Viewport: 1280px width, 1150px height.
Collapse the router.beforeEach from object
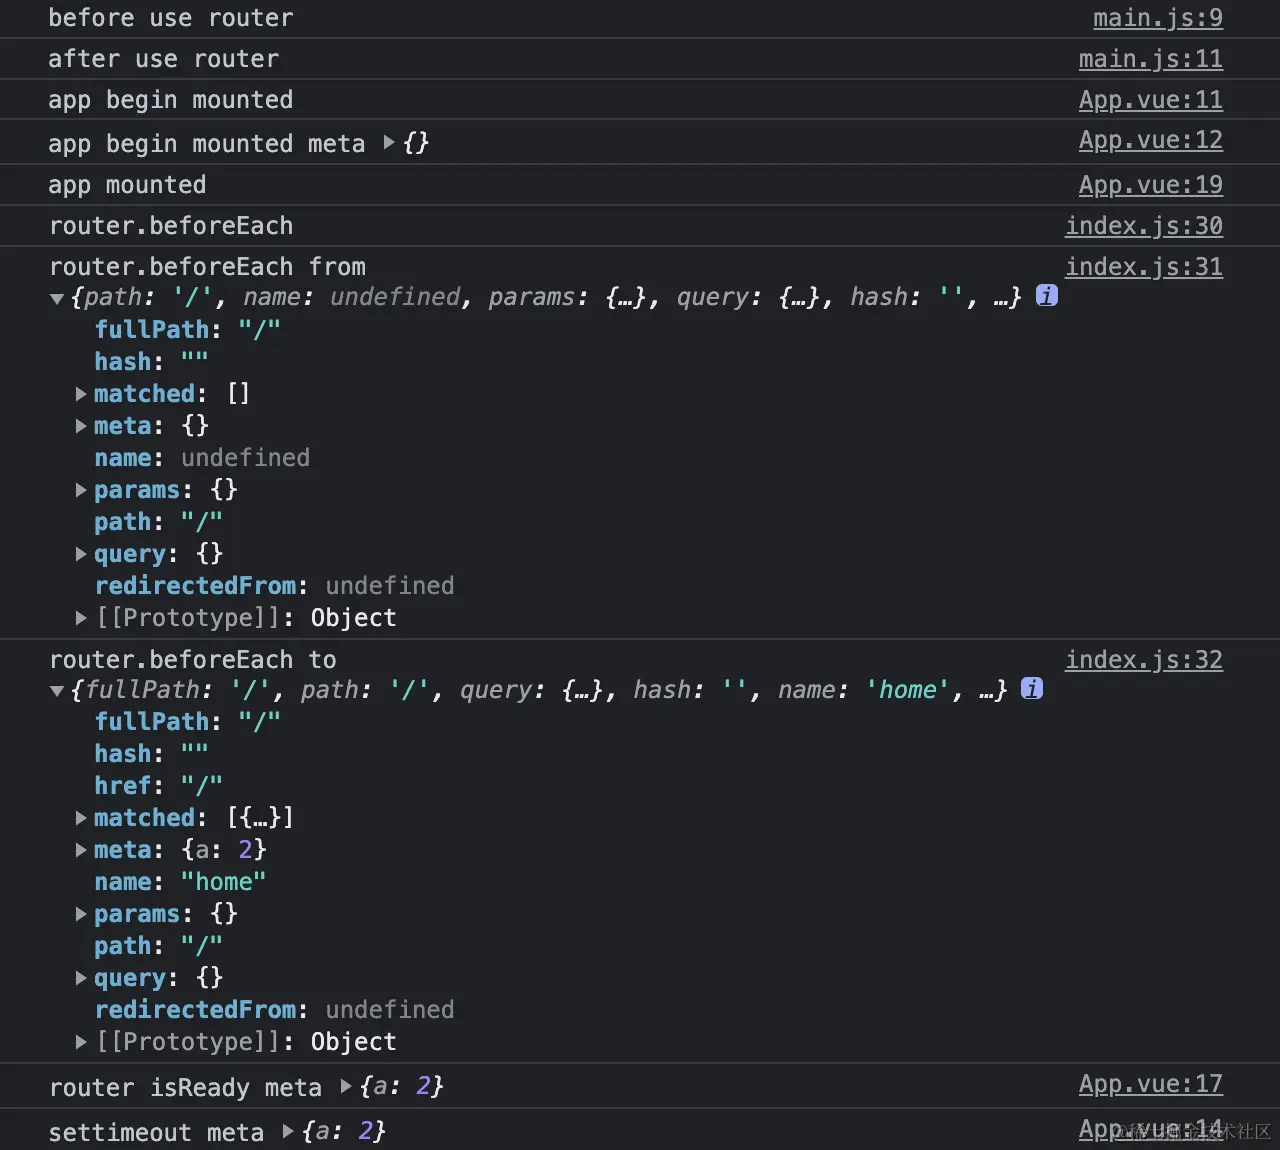57,298
